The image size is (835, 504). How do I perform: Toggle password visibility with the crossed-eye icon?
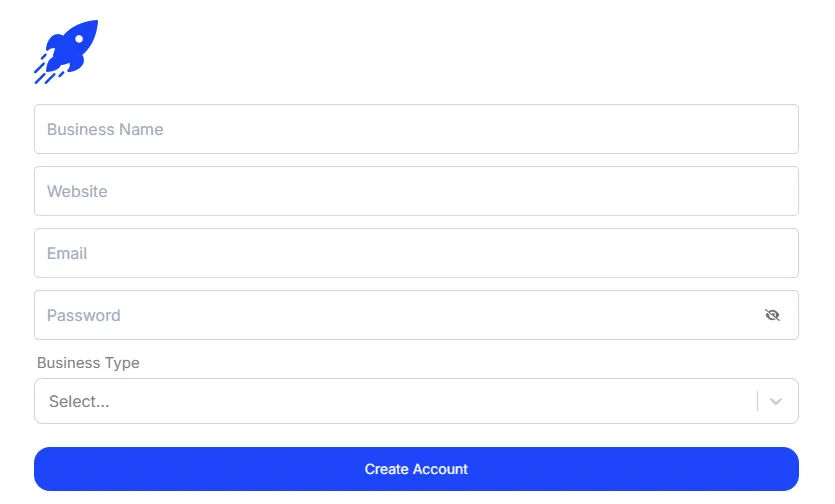(x=772, y=315)
